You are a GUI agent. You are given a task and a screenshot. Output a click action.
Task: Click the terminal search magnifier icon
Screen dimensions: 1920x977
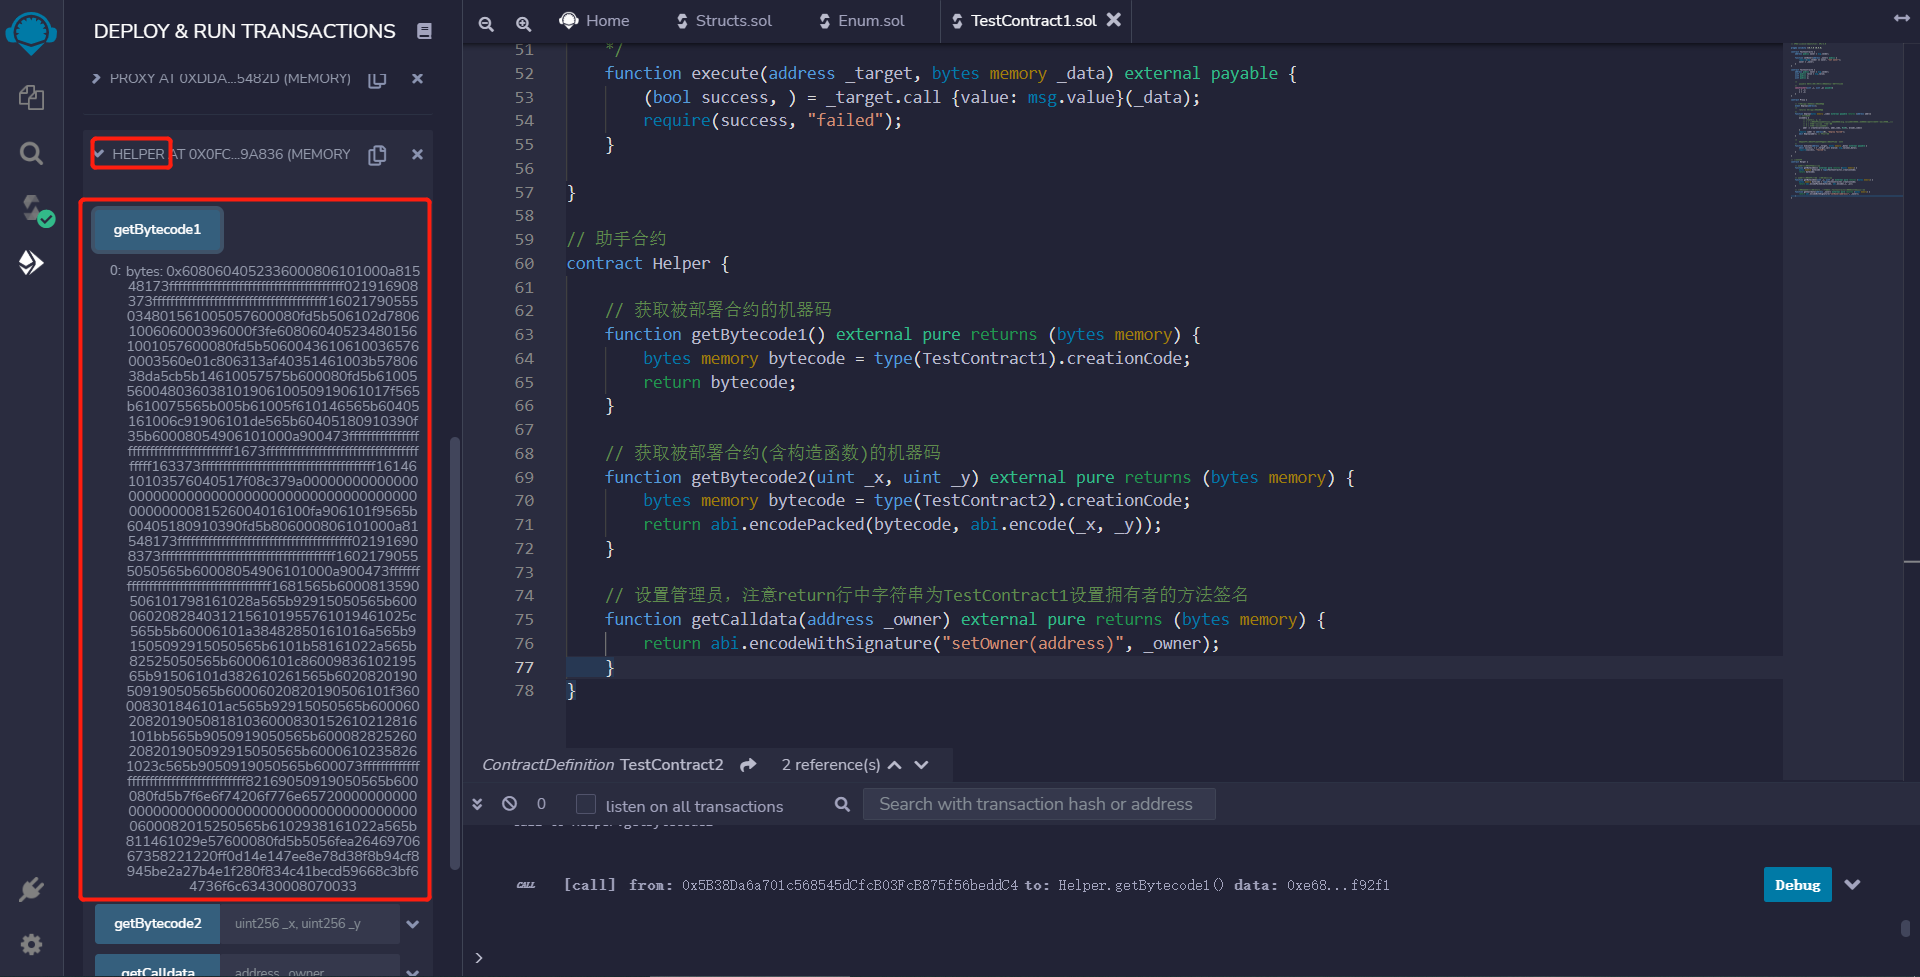point(842,804)
